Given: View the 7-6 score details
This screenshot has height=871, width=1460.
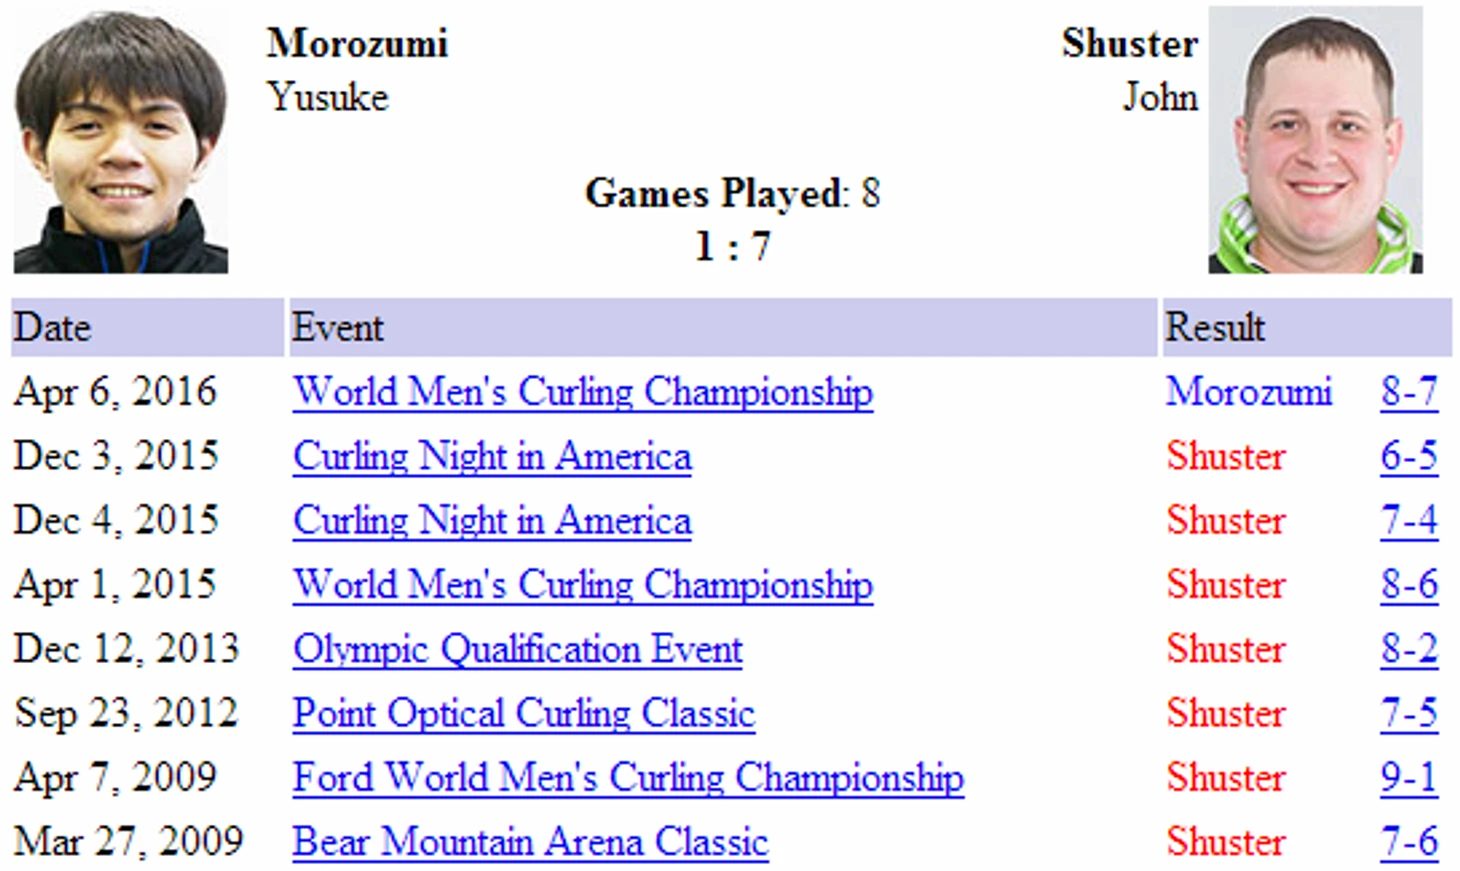Looking at the screenshot, I should pos(1409,841).
